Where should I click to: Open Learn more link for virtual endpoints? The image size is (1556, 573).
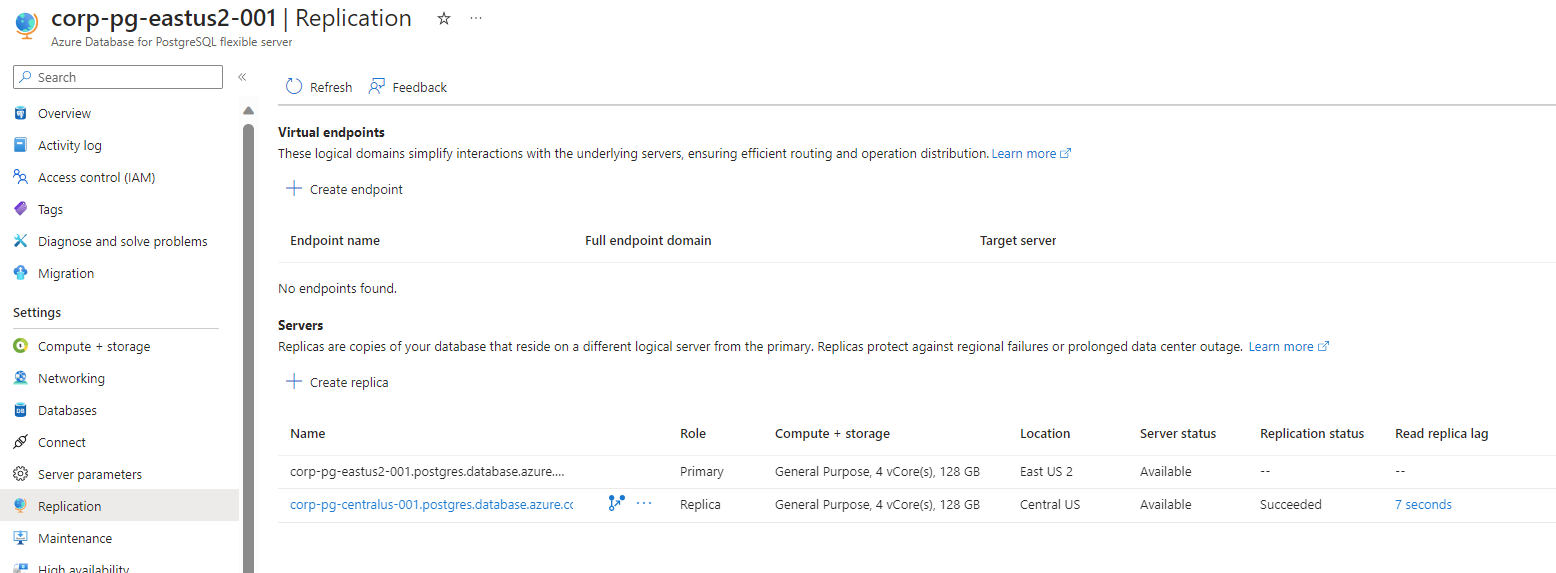coord(1031,154)
